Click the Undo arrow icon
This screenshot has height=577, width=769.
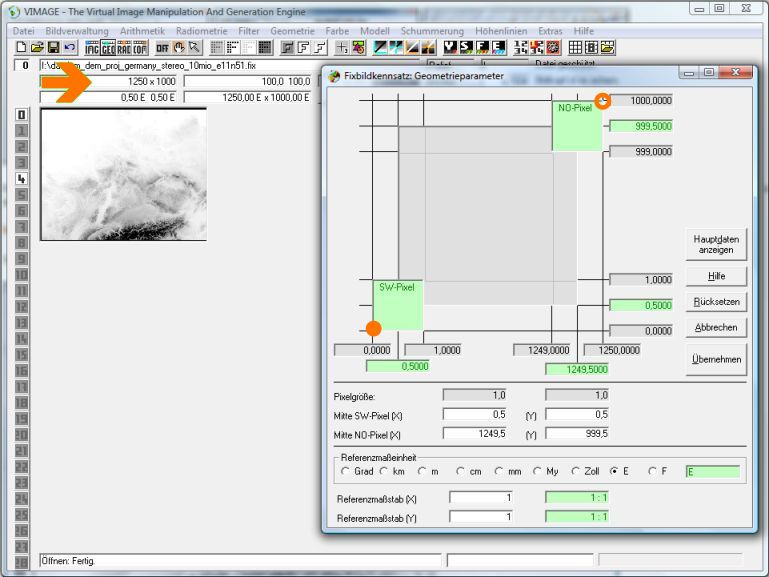tap(69, 47)
